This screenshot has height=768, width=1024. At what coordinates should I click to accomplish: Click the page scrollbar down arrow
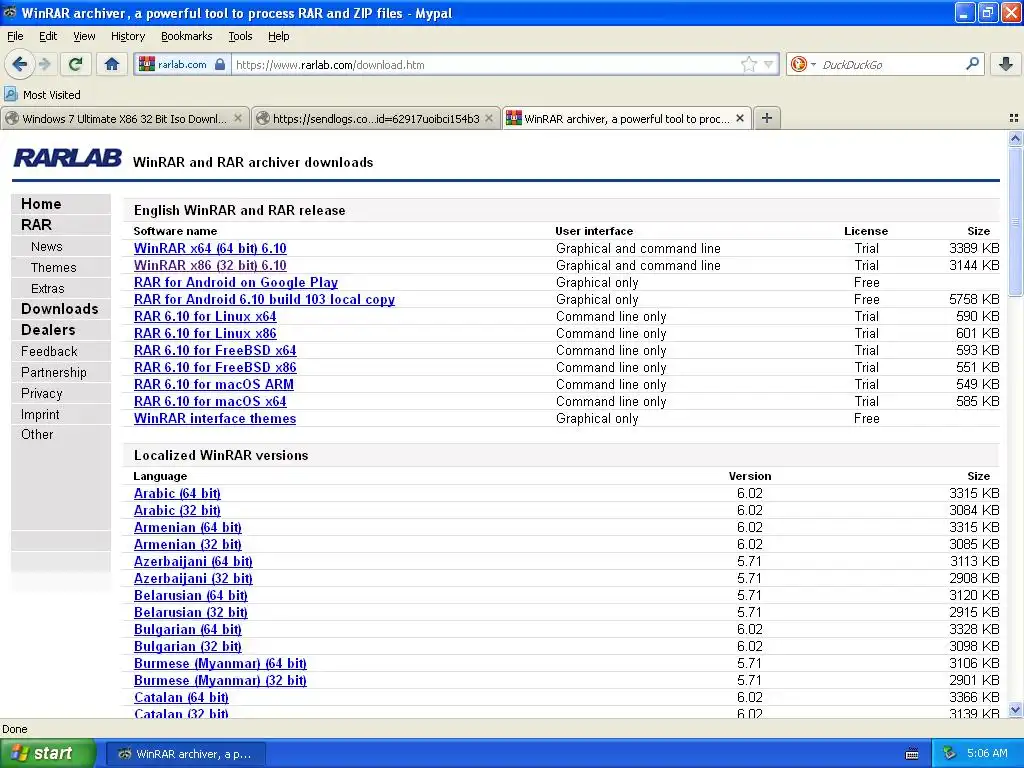(x=1015, y=710)
